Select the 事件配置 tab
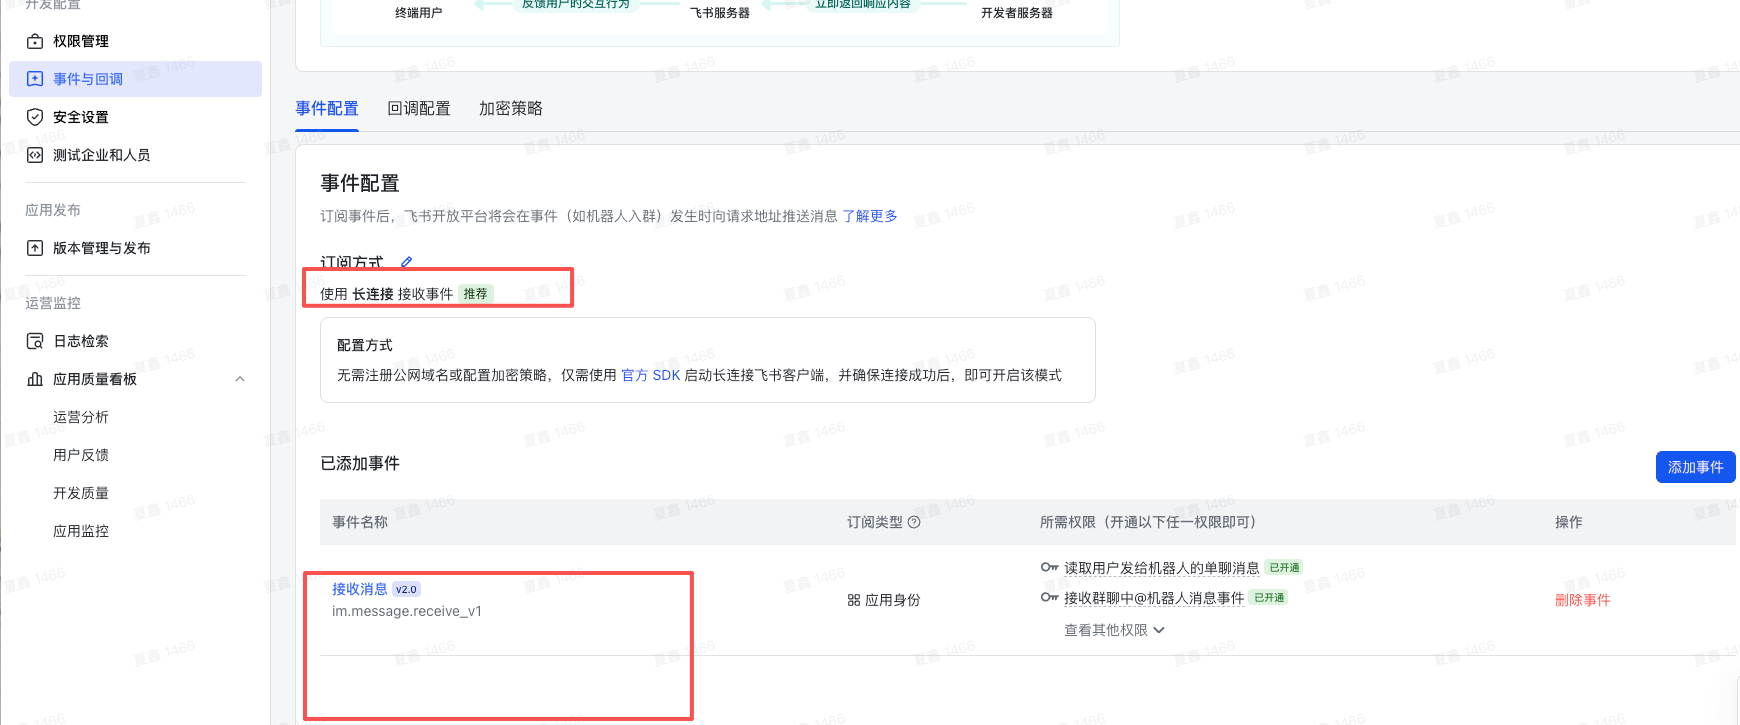The image size is (1740, 725). (327, 108)
